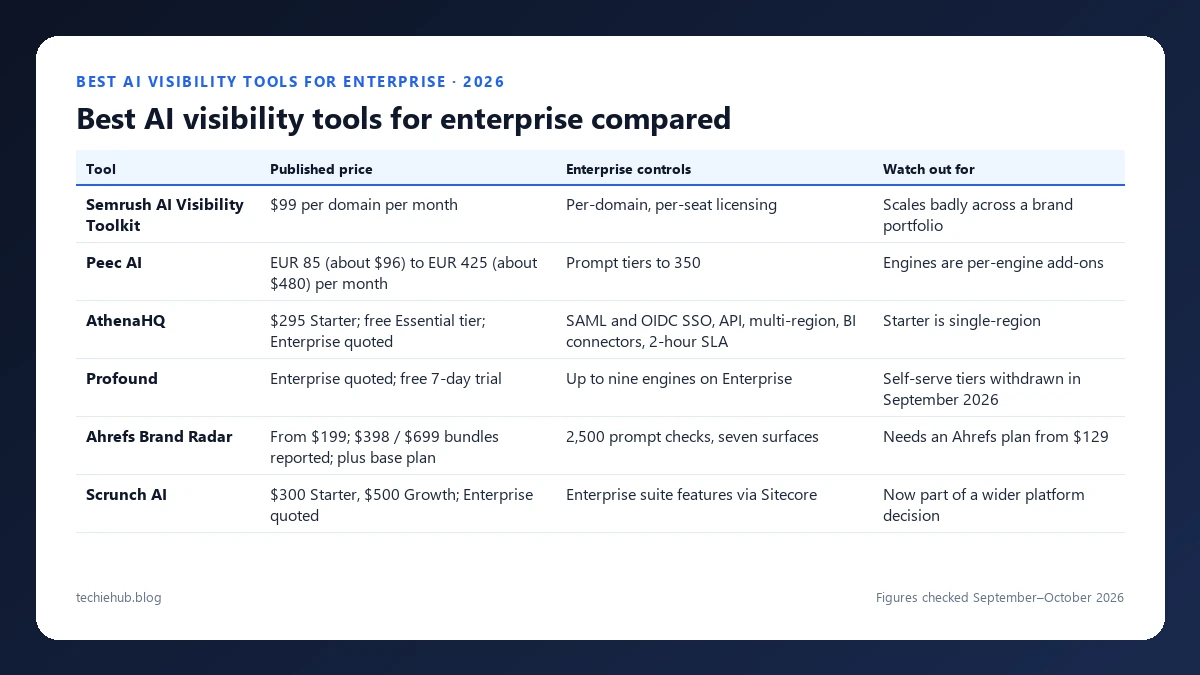The width and height of the screenshot is (1200, 675).
Task: Select the 'Scrunch AI' tool name
Action: click(x=126, y=495)
